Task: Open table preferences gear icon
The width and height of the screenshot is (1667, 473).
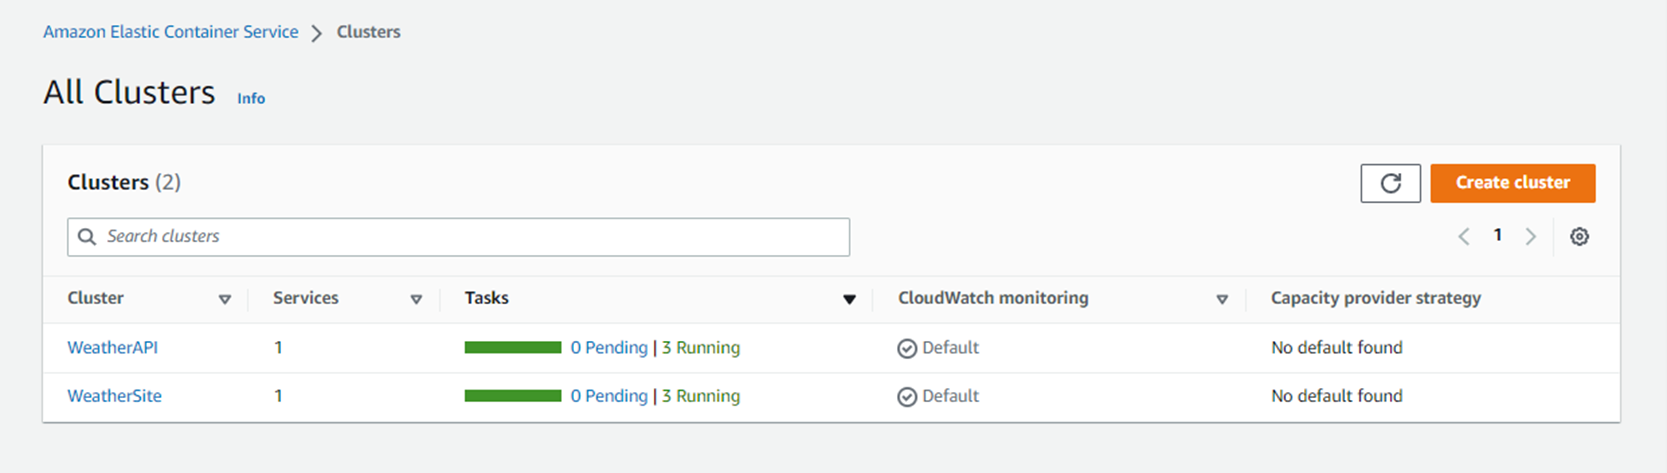Action: point(1579,237)
